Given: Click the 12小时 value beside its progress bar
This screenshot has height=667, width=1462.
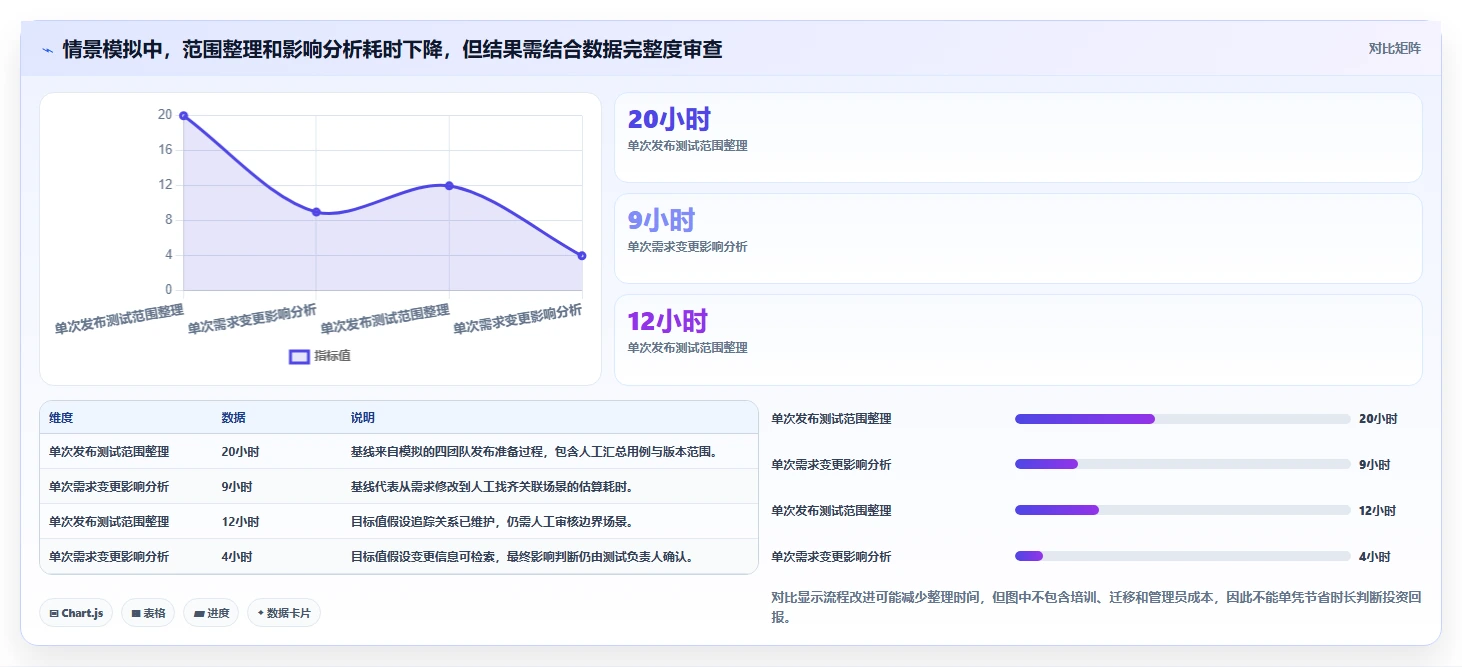Looking at the screenshot, I should [1378, 511].
